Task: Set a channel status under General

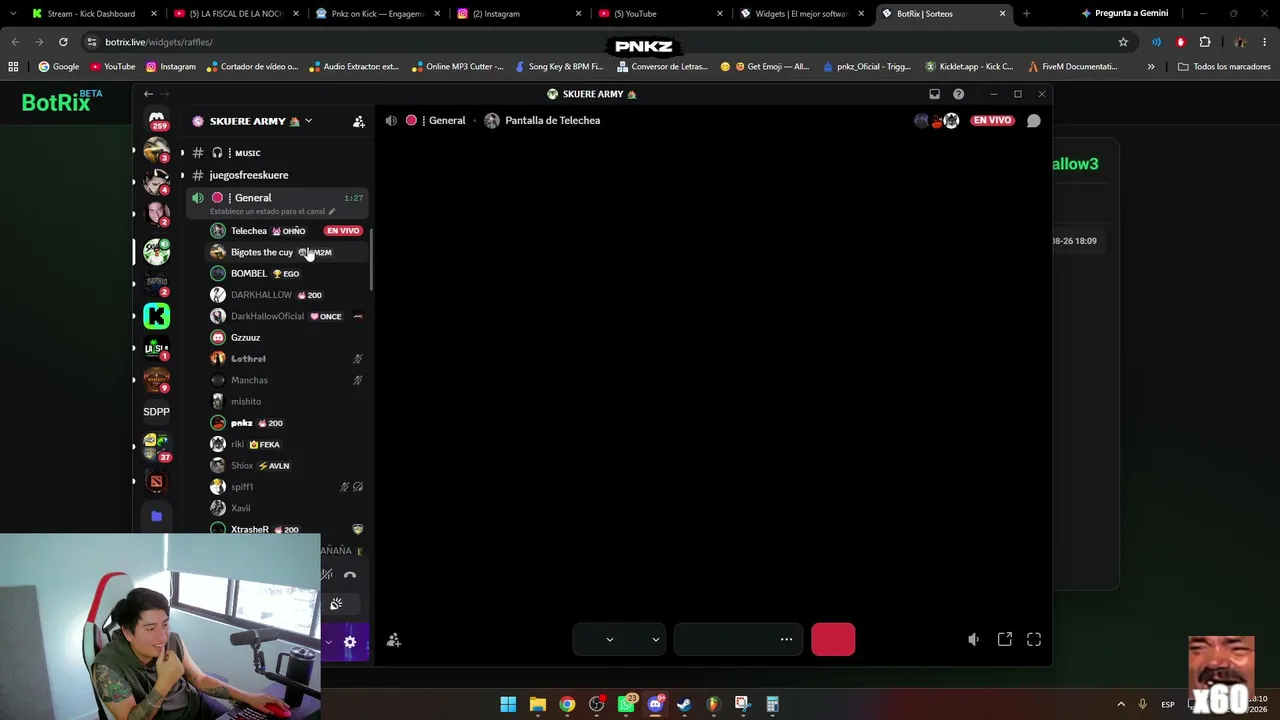Action: pos(272,212)
